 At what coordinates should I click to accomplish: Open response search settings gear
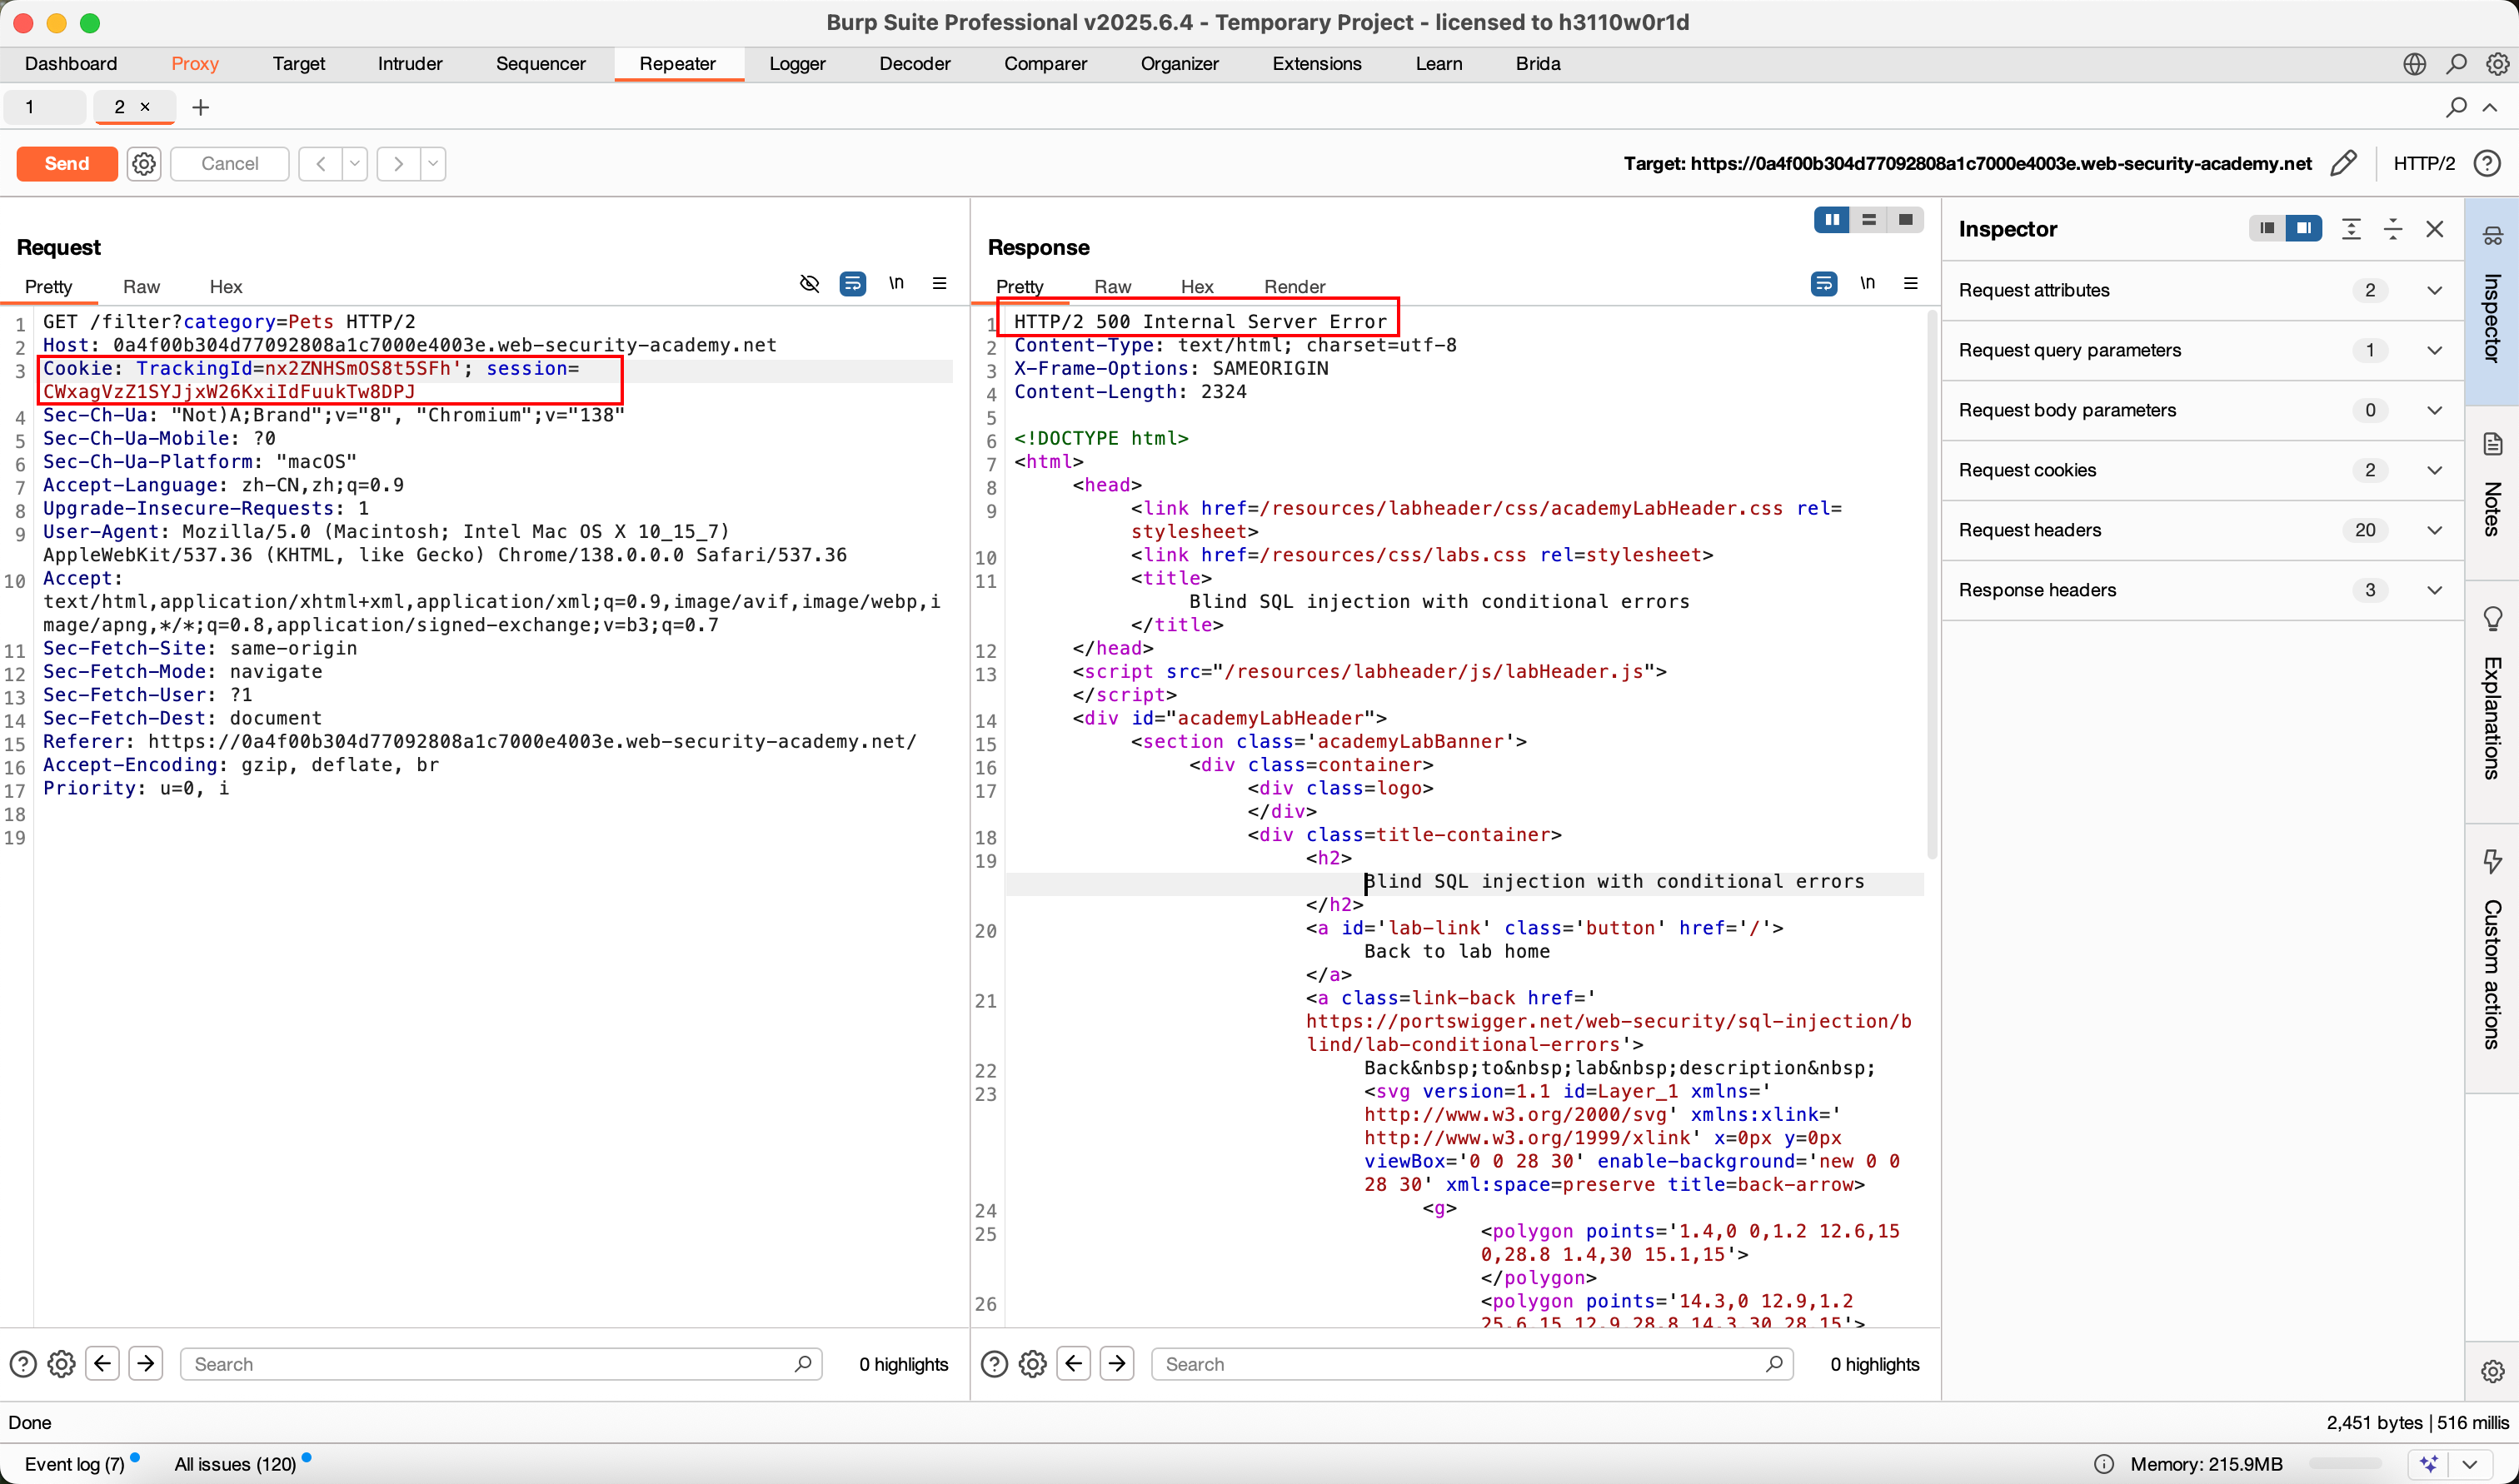[x=1033, y=1364]
